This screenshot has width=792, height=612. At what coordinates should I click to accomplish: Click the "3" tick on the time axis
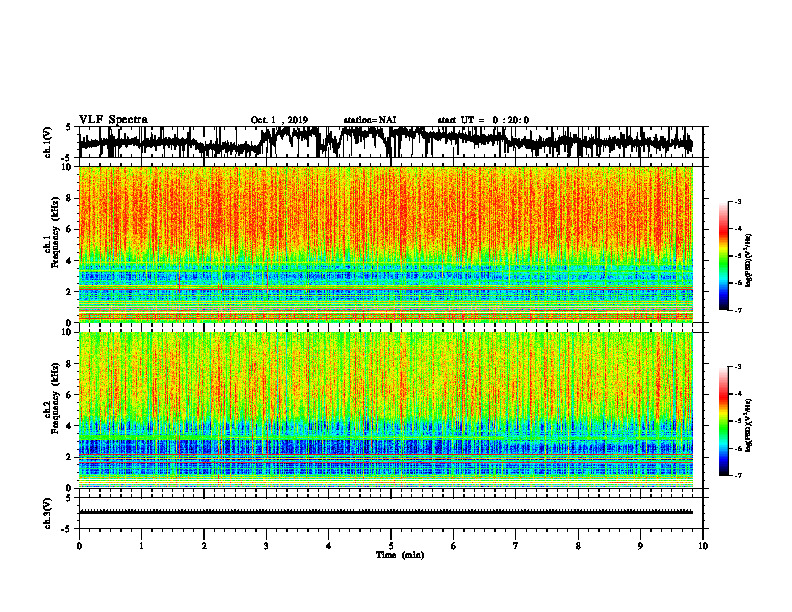click(x=266, y=546)
